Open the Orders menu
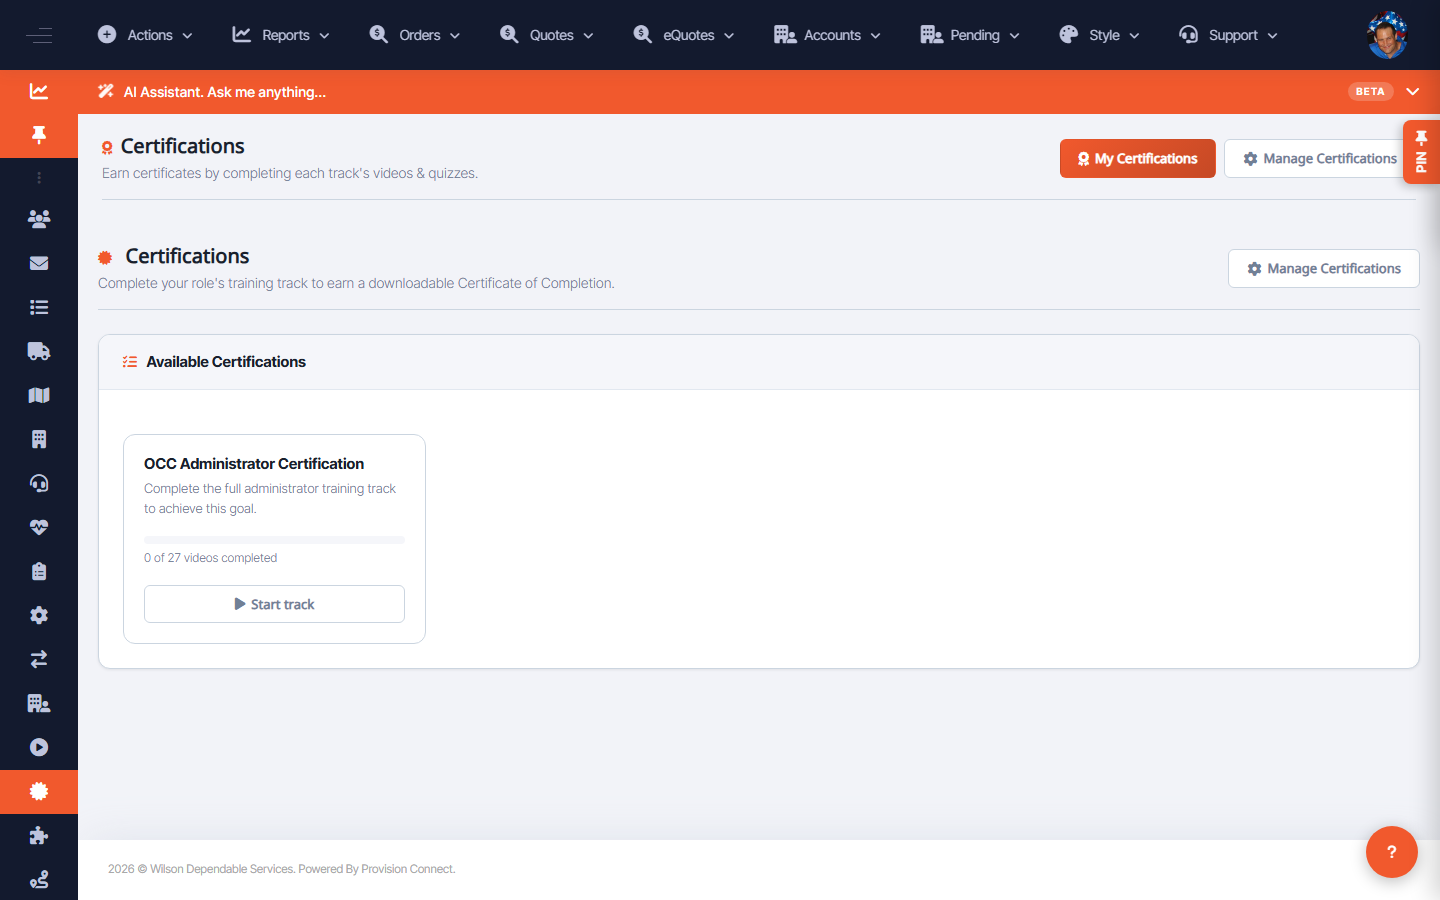This screenshot has width=1440, height=900. 415,35
